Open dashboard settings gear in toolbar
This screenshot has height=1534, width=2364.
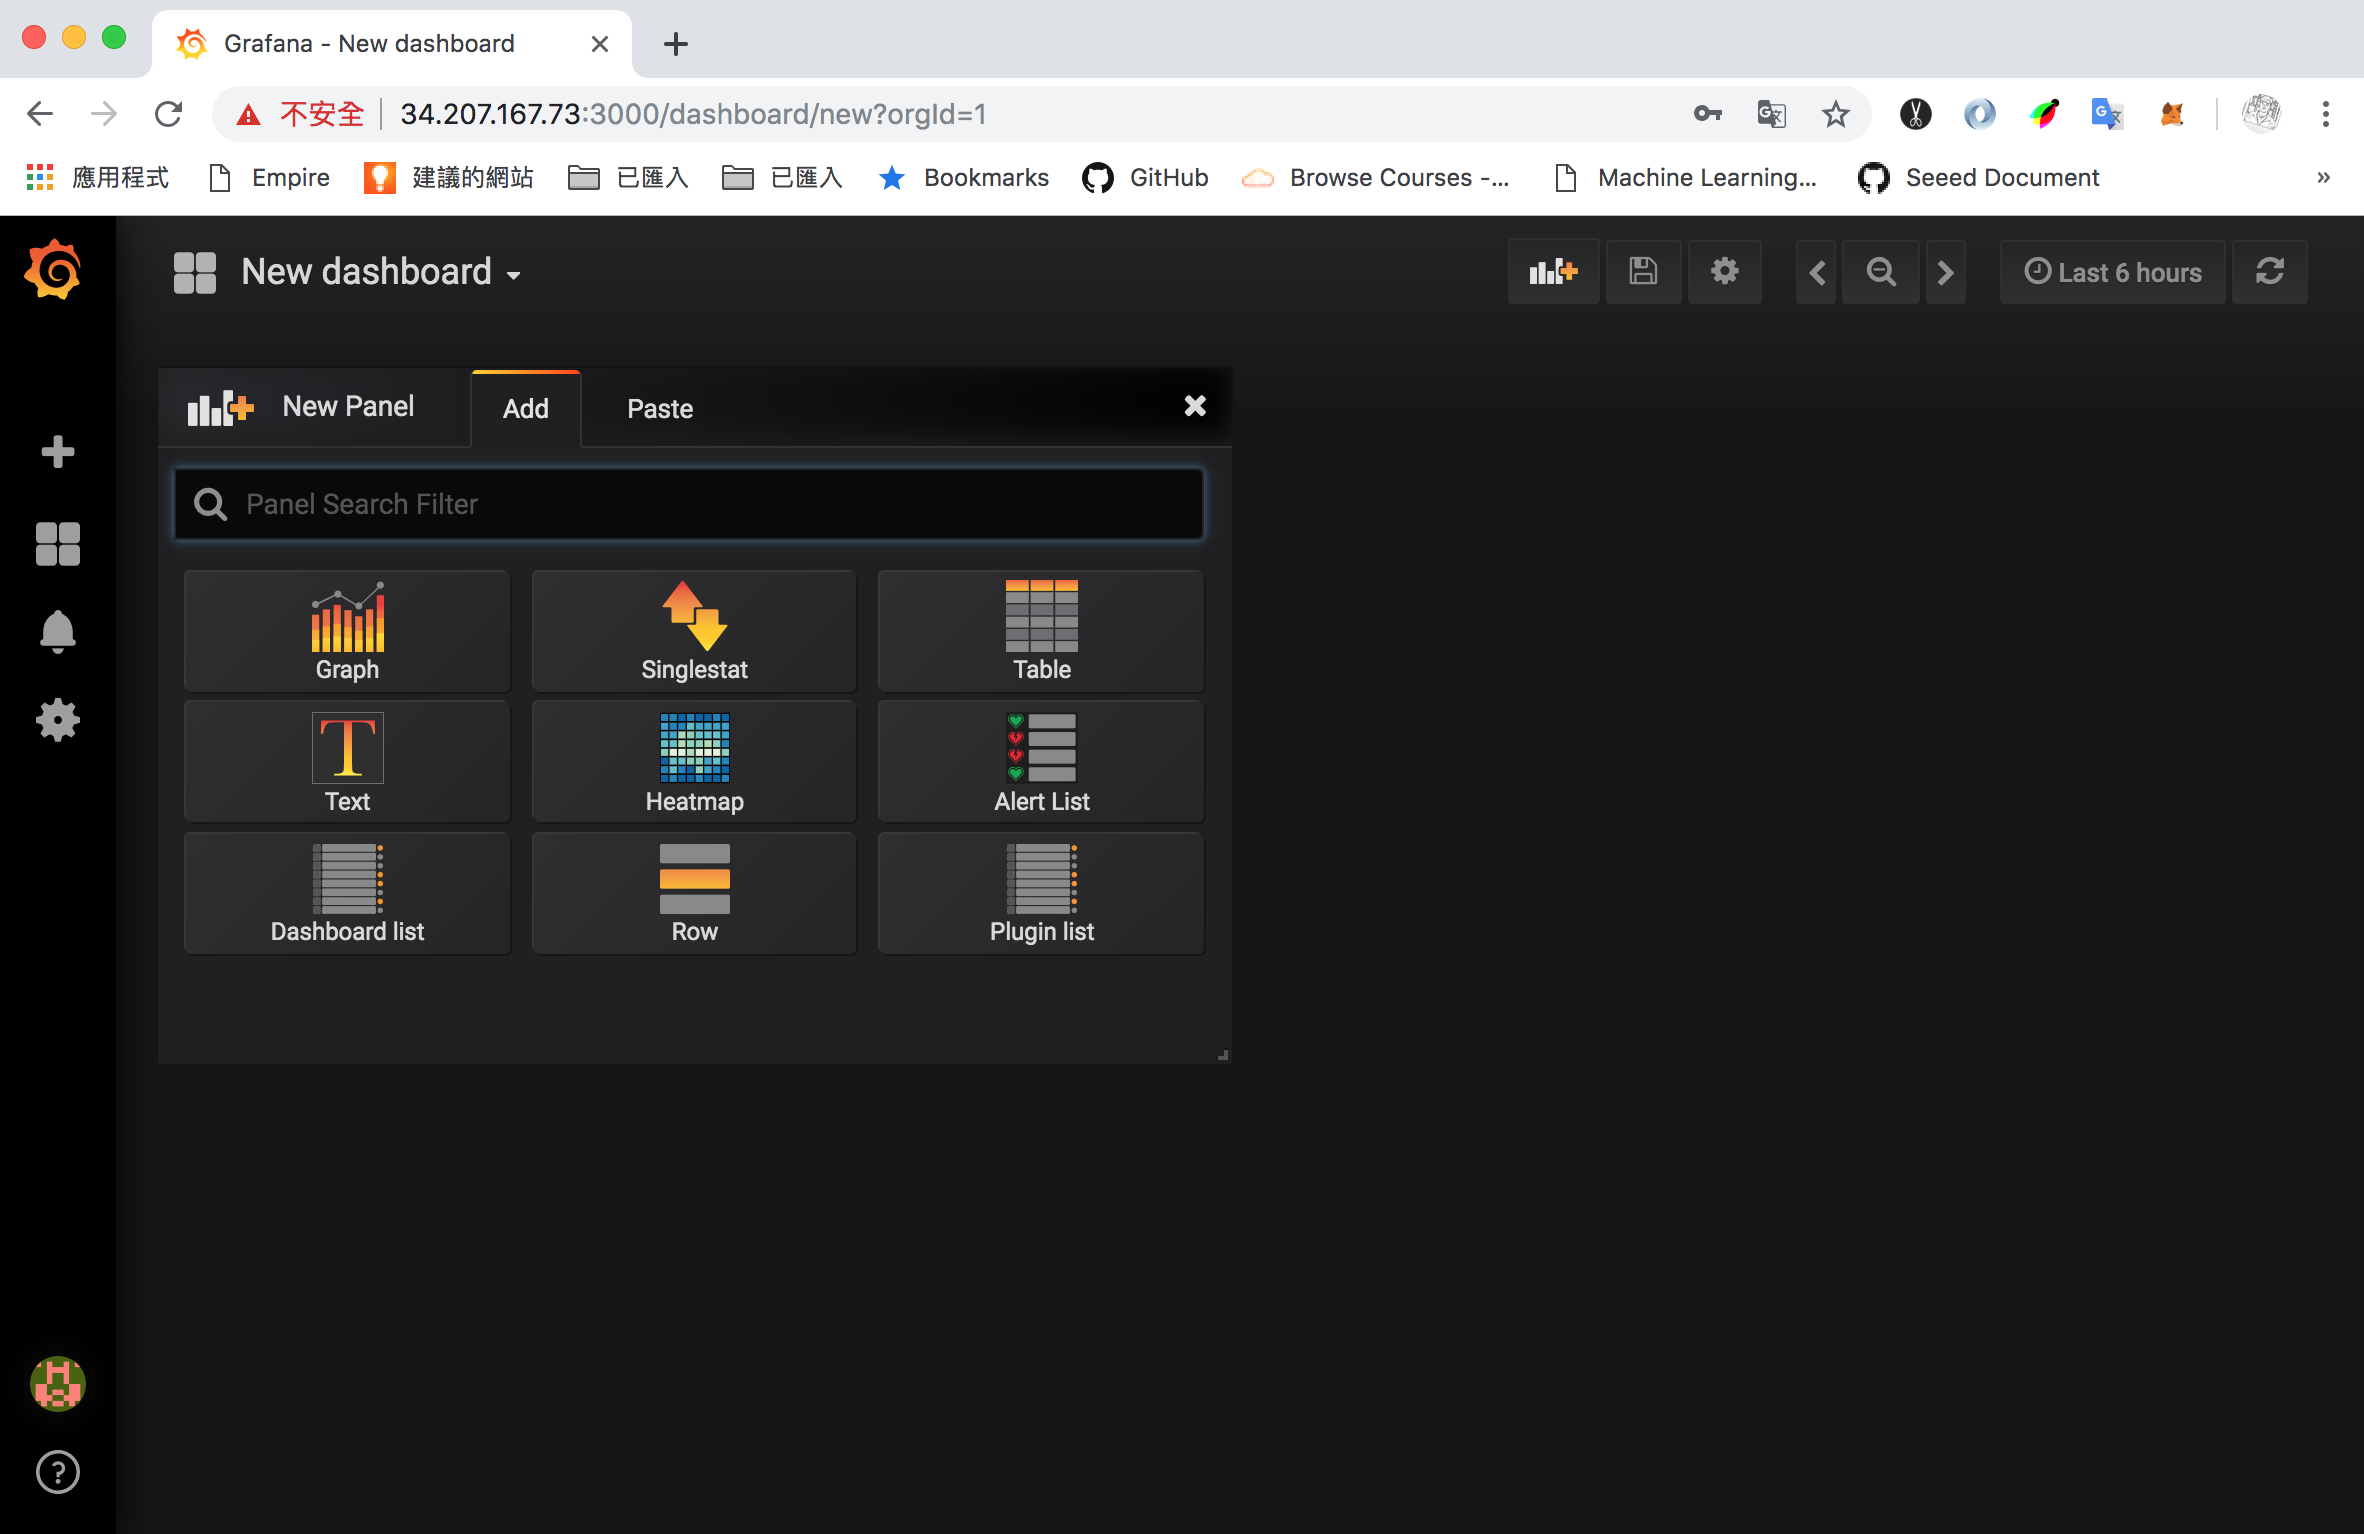point(1724,272)
